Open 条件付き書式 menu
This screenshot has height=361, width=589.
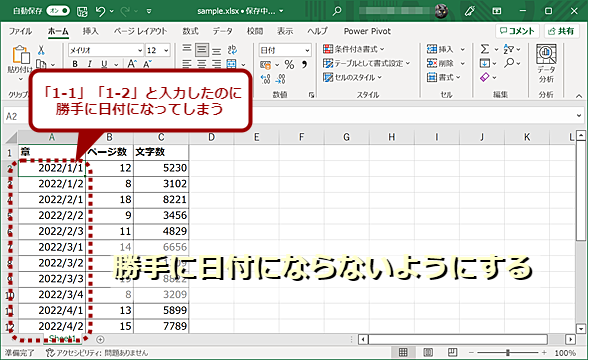[x=353, y=49]
